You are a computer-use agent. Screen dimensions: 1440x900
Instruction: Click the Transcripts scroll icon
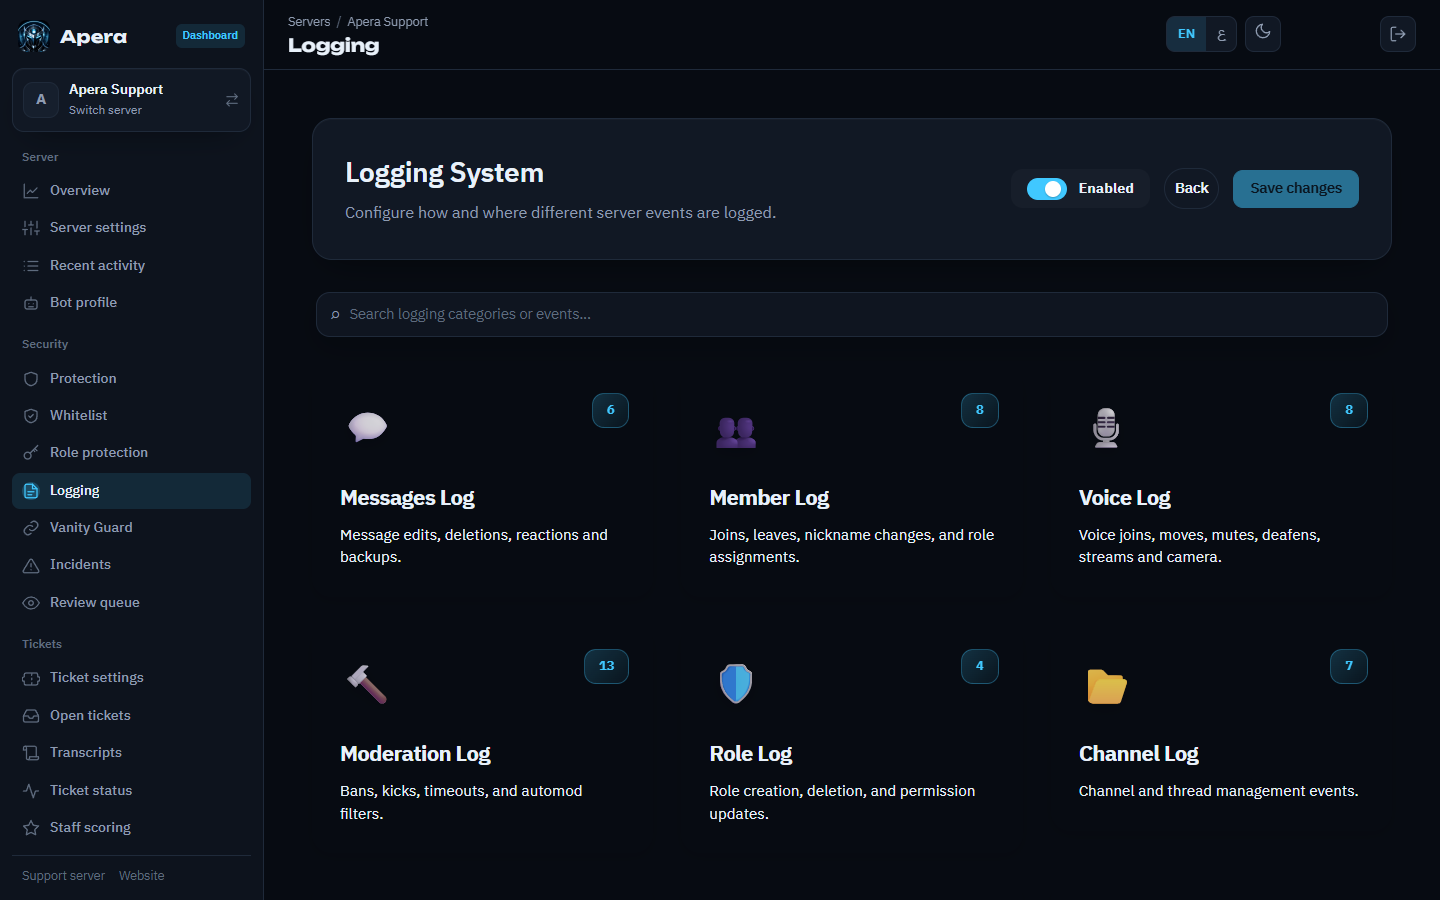click(31, 753)
